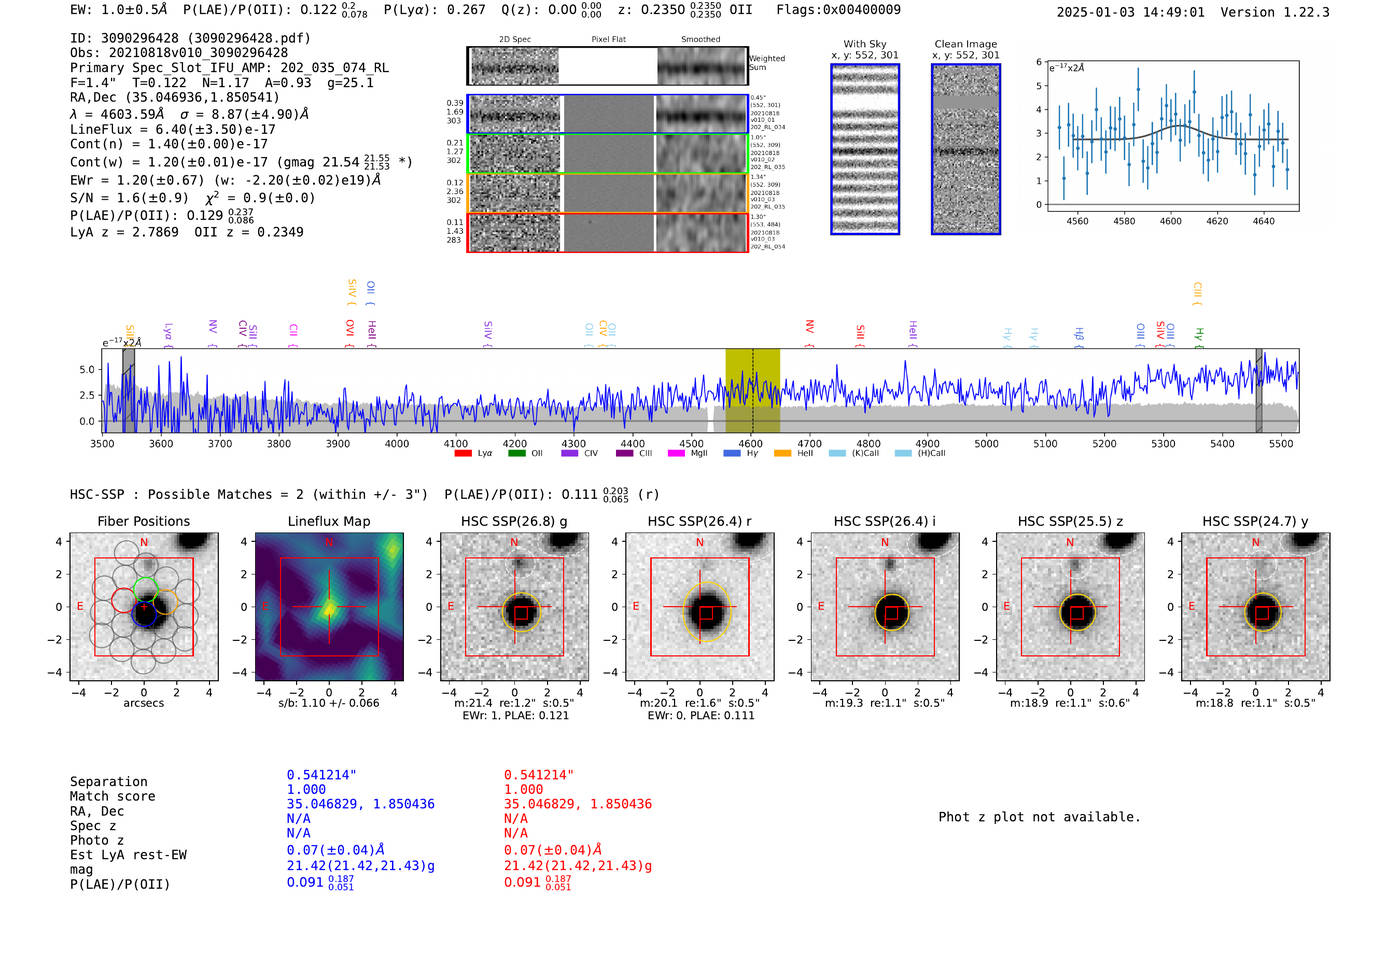
Task: Select the HSC SSP(24.7) y cutout
Action: (x=1256, y=606)
